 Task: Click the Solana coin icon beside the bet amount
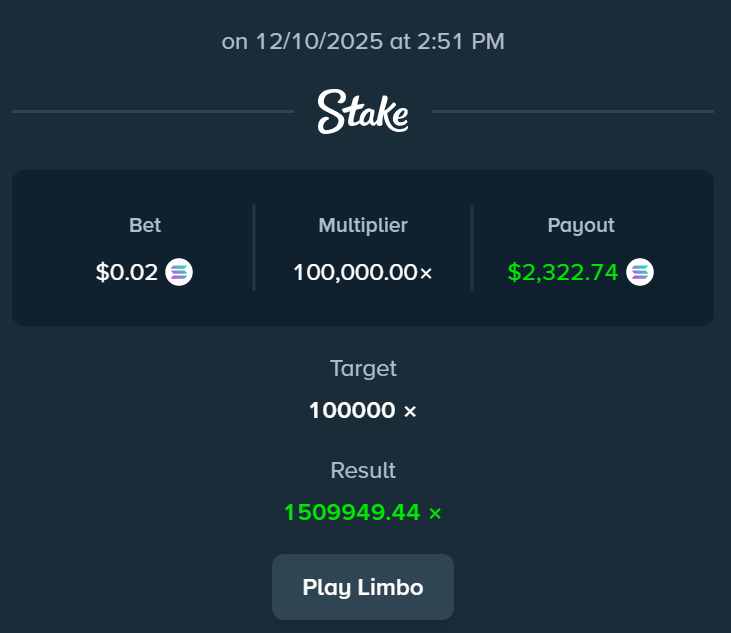179,272
